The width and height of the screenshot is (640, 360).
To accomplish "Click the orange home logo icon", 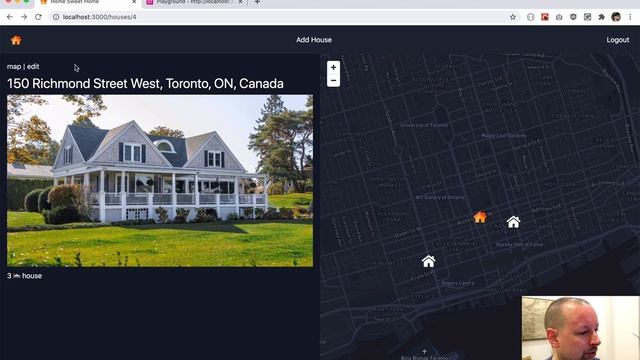I will point(16,40).
